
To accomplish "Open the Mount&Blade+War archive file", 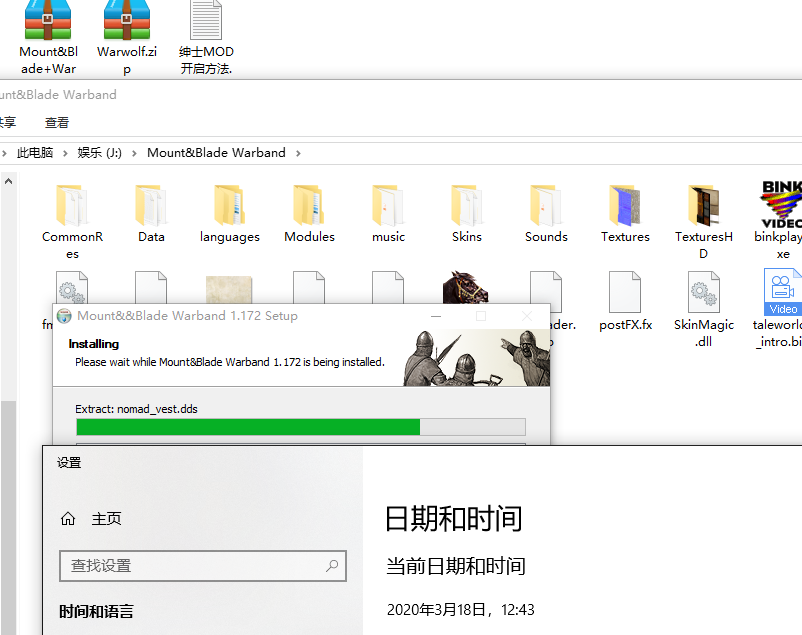I will [x=48, y=37].
